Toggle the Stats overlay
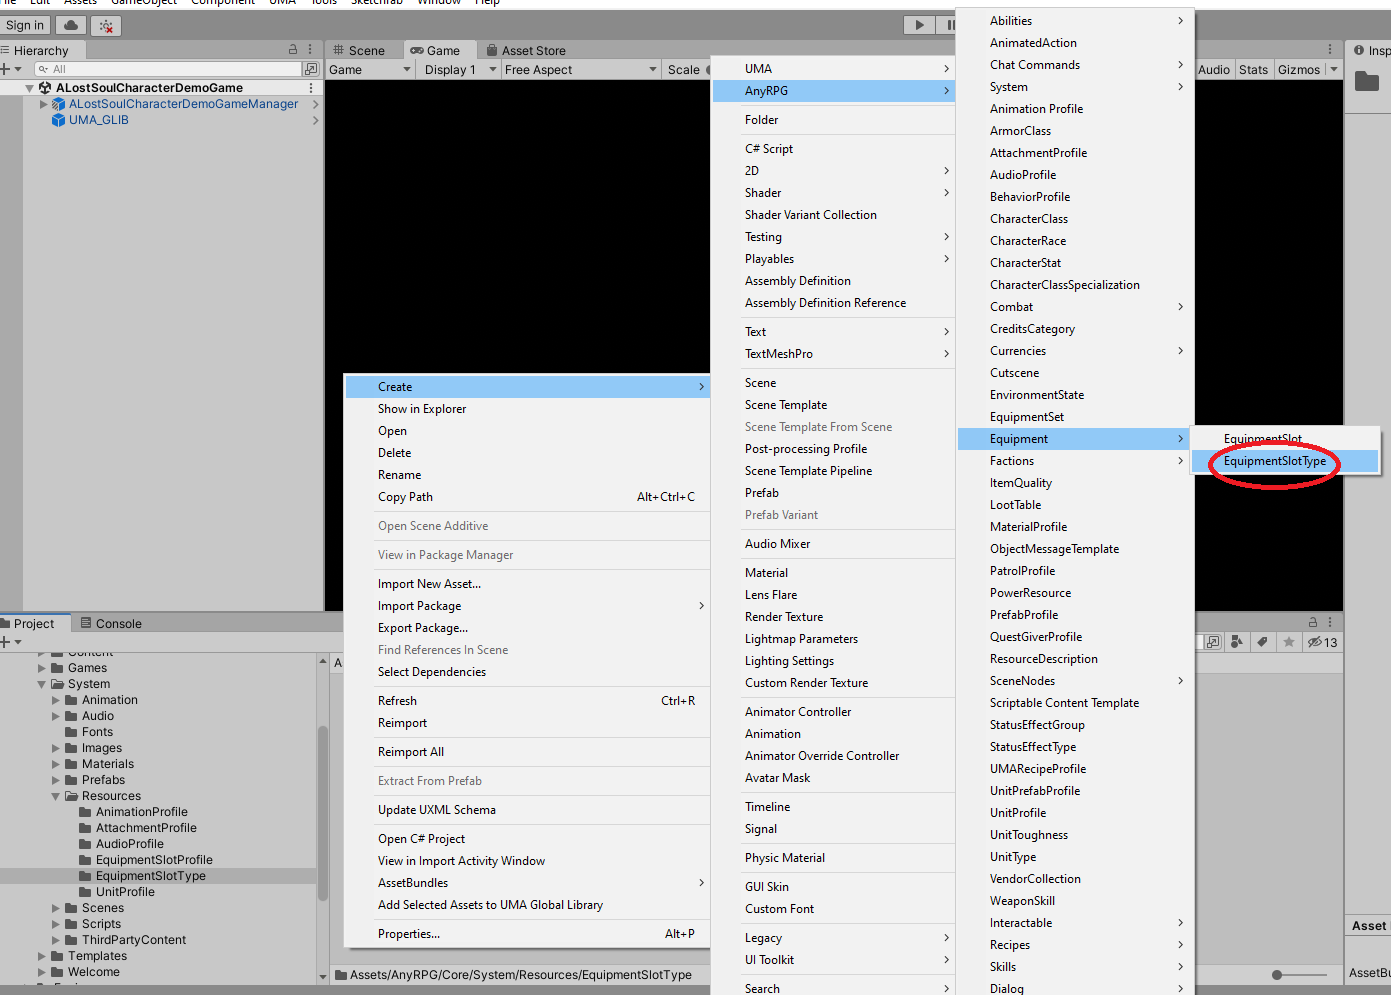 click(x=1253, y=69)
